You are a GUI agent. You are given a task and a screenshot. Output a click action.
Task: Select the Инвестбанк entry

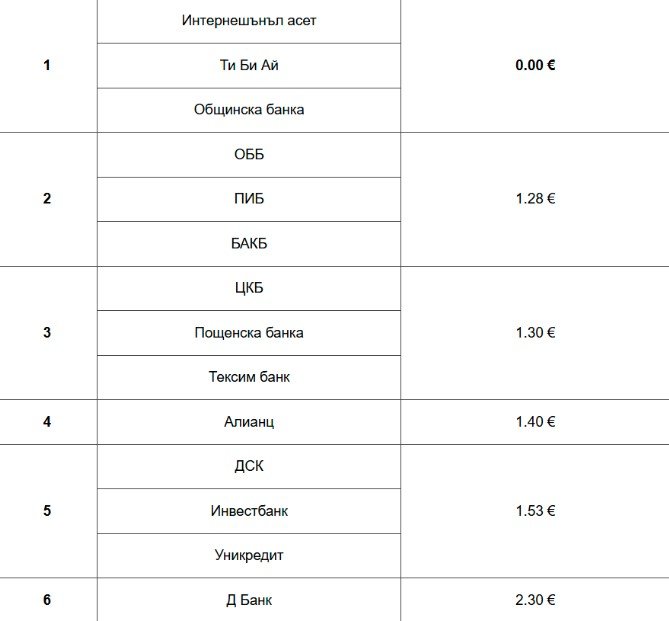coord(249,511)
